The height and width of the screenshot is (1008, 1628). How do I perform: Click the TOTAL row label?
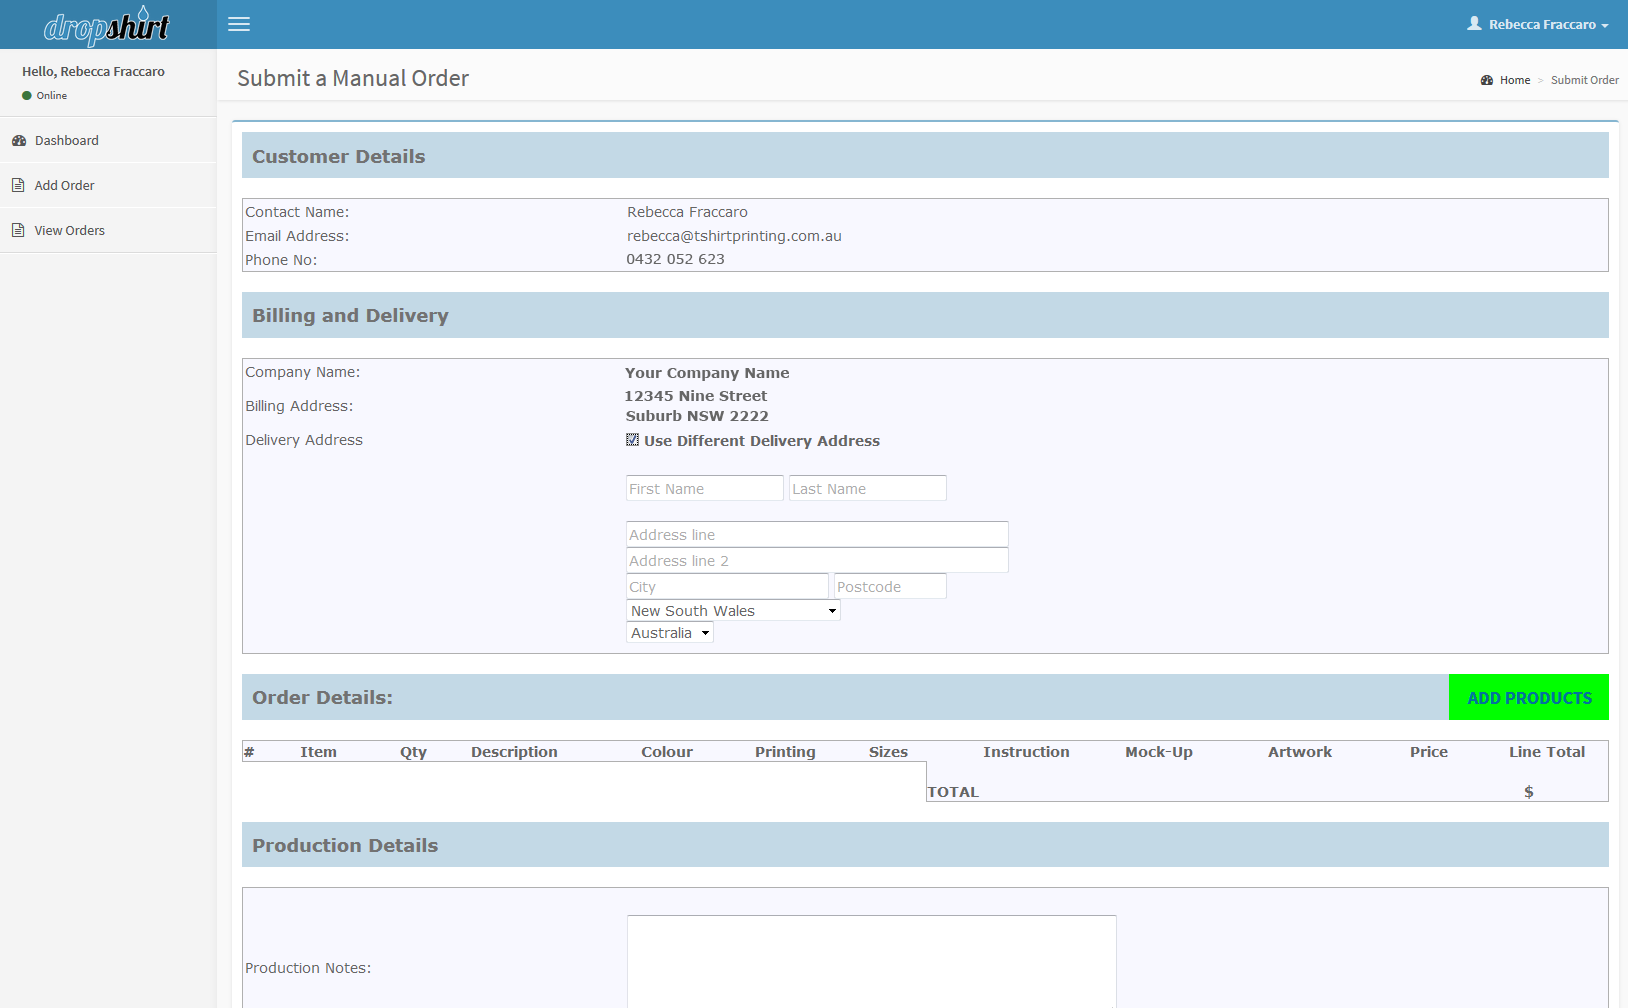[x=953, y=792]
